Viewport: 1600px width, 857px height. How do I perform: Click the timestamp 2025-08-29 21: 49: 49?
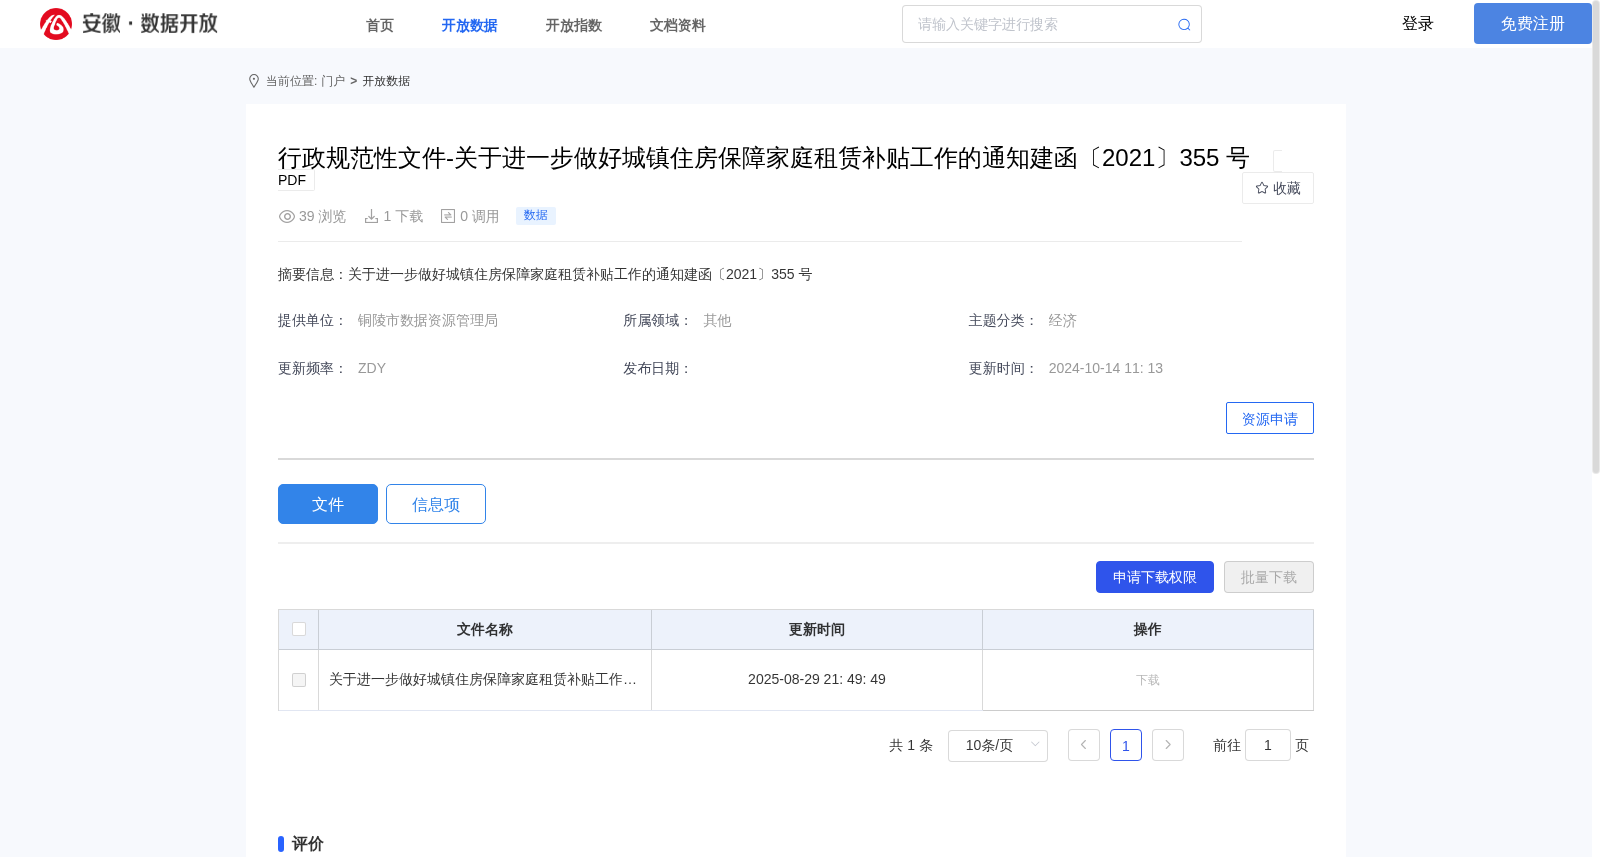point(817,680)
